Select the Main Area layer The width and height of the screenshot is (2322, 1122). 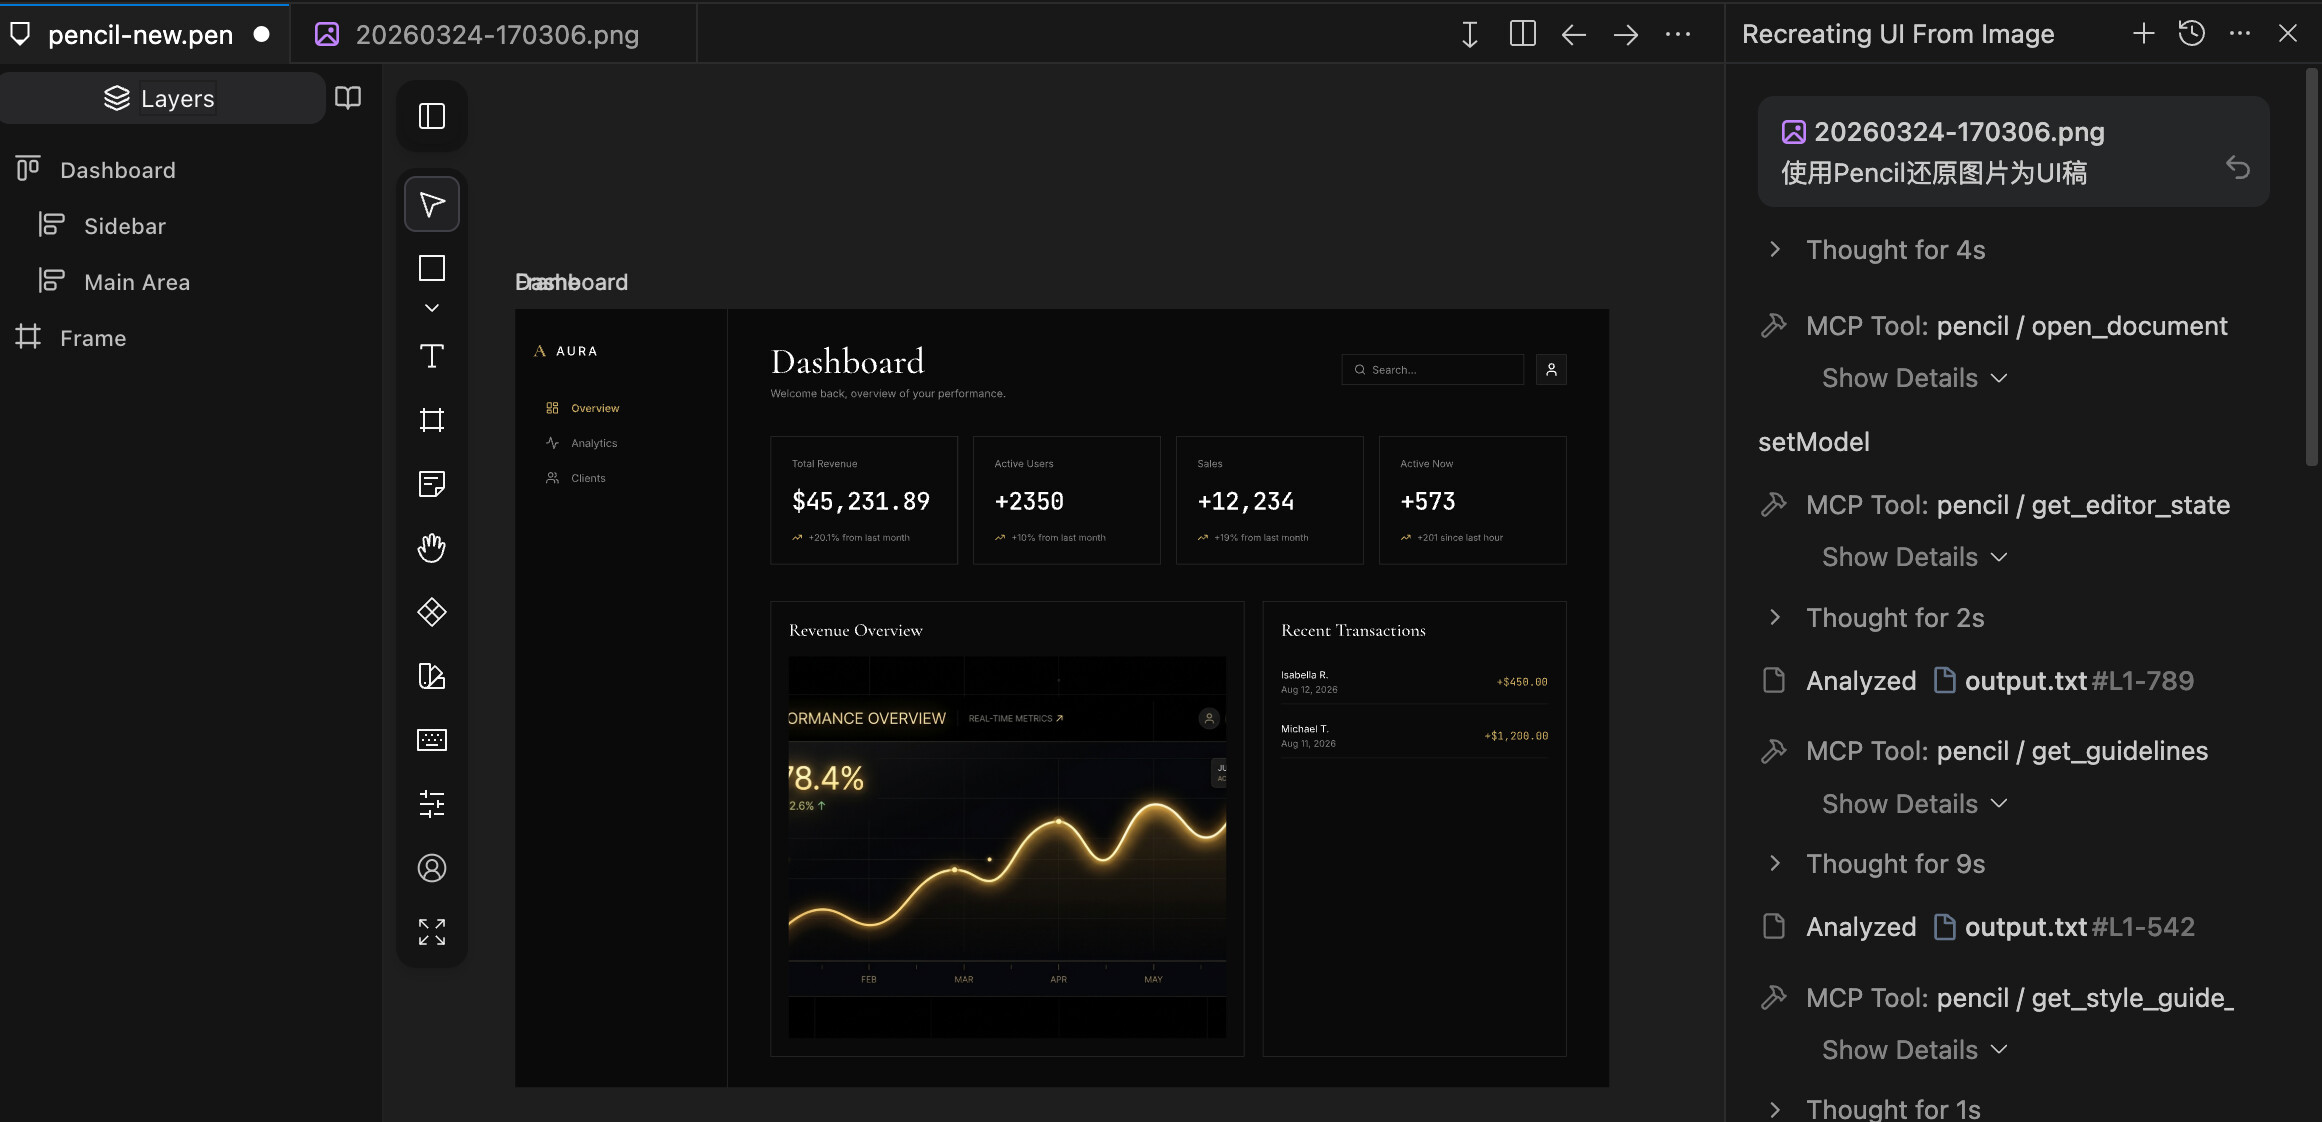[137, 282]
